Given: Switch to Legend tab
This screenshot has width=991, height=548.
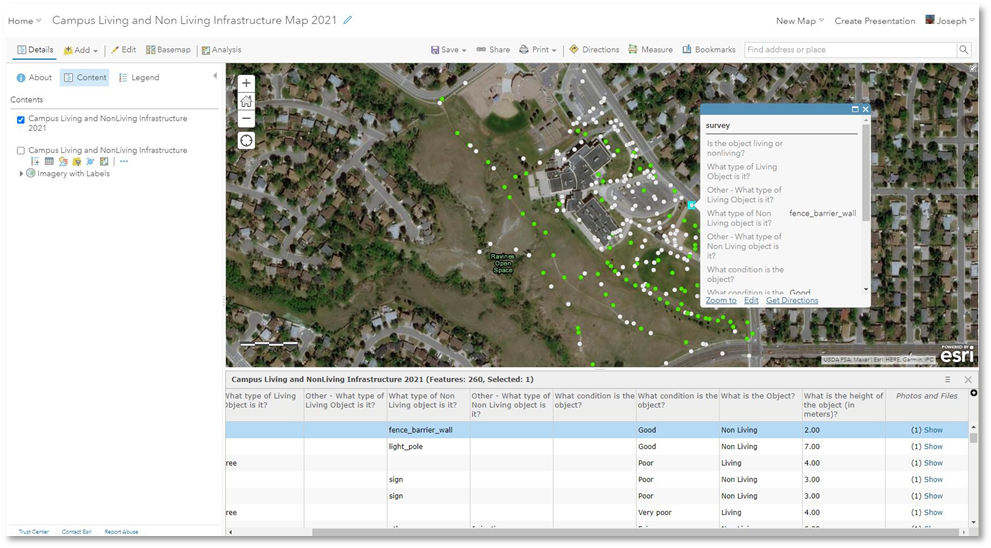Looking at the screenshot, I should 139,77.
